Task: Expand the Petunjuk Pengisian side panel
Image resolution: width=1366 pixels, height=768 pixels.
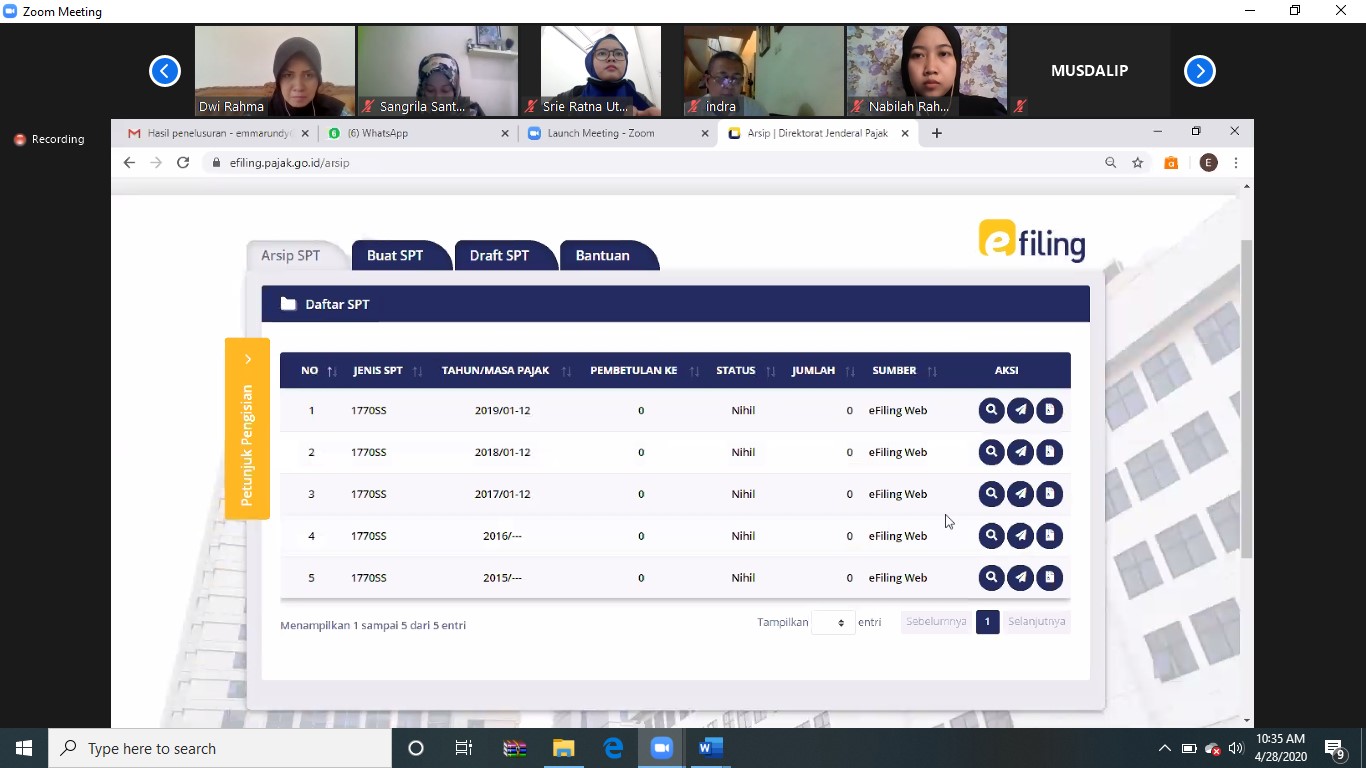Action: (247, 429)
